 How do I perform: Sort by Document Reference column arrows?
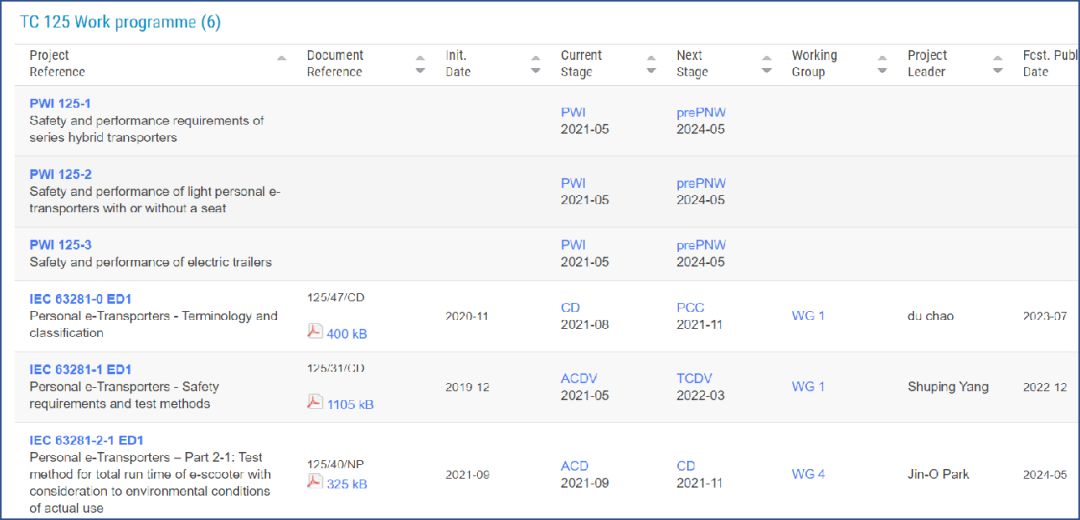[x=420, y=64]
